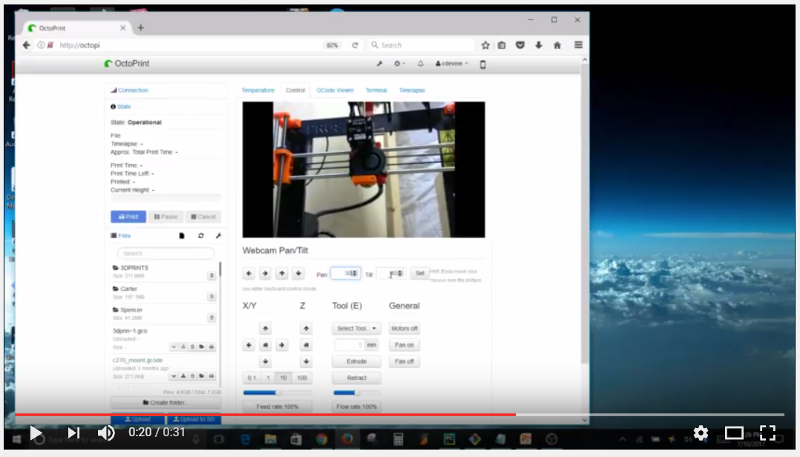
Task: Select the 10 jog distance
Action: coord(283,378)
